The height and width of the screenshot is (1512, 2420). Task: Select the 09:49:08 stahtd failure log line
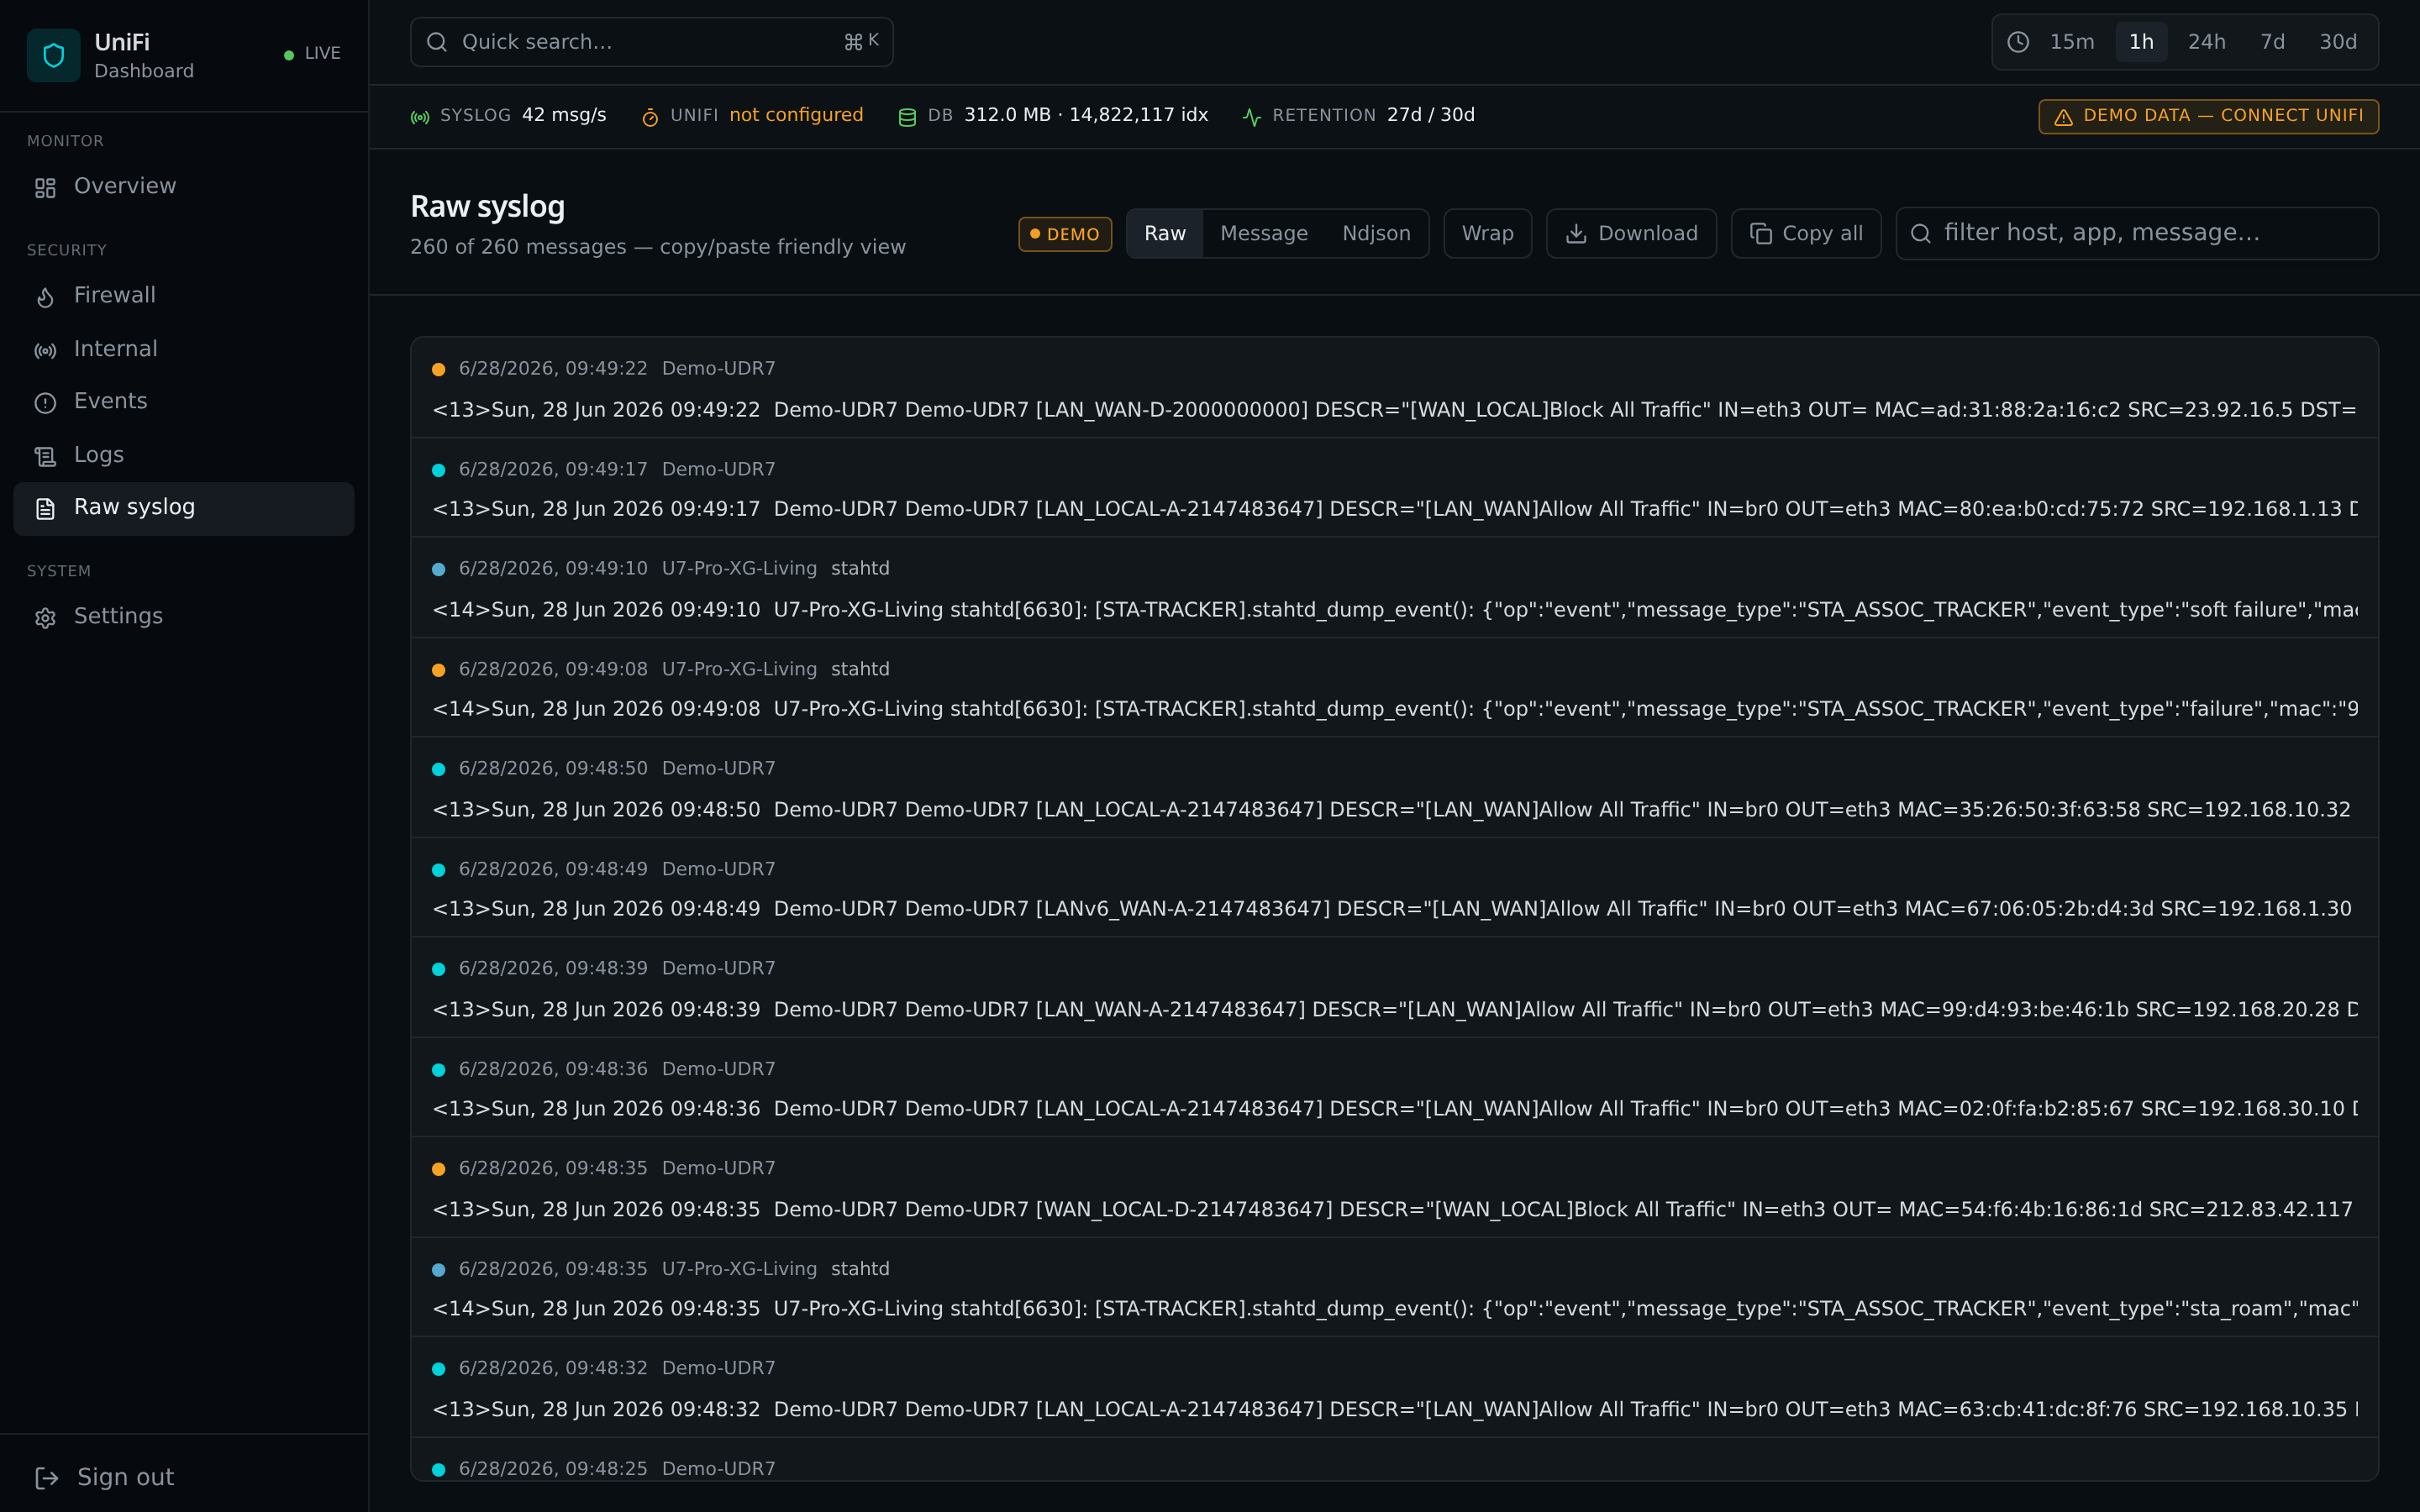[x=1394, y=688]
